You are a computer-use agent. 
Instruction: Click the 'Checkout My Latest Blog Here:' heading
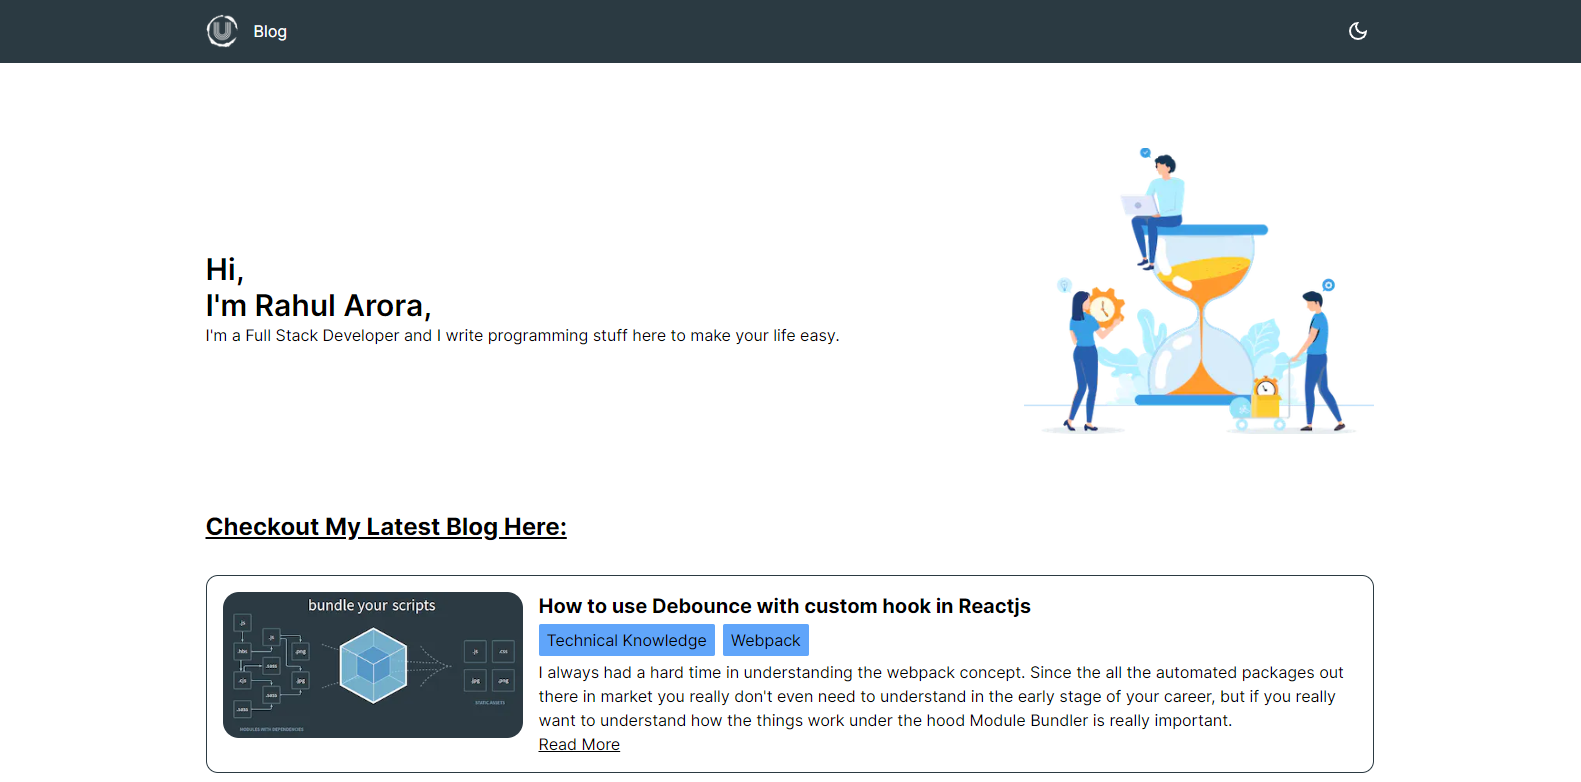(x=386, y=527)
